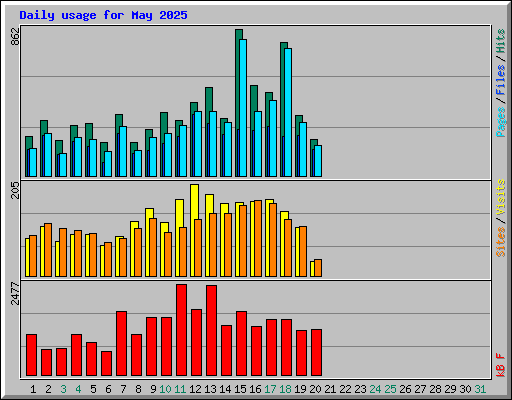The height and width of the screenshot is (400, 512).
Task: Click day label 18 on x-axis
Action: 285,389
